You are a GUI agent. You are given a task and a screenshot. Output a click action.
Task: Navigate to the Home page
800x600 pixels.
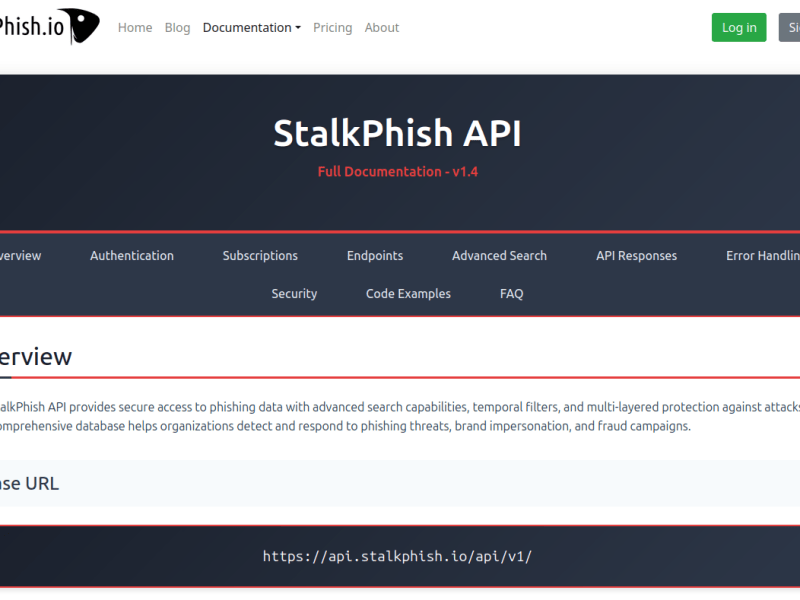coord(135,27)
